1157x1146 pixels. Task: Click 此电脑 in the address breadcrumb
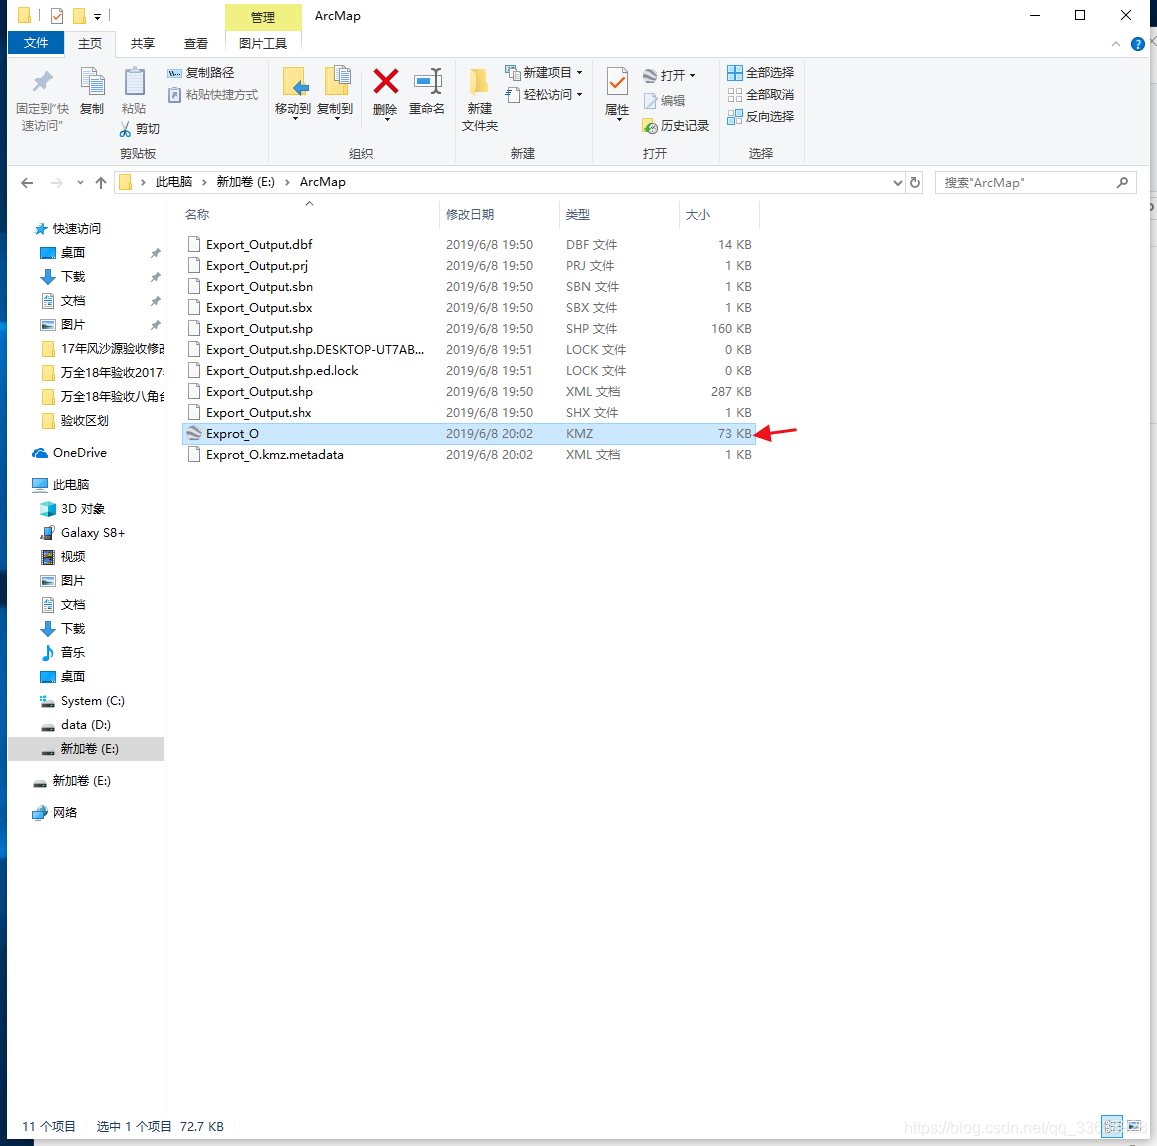coord(173,182)
